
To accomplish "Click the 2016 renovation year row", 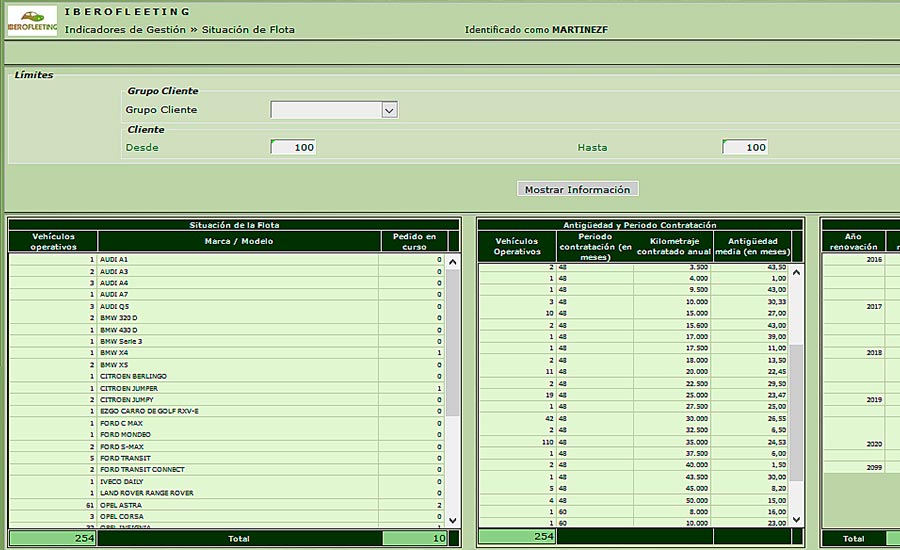I will click(854, 259).
